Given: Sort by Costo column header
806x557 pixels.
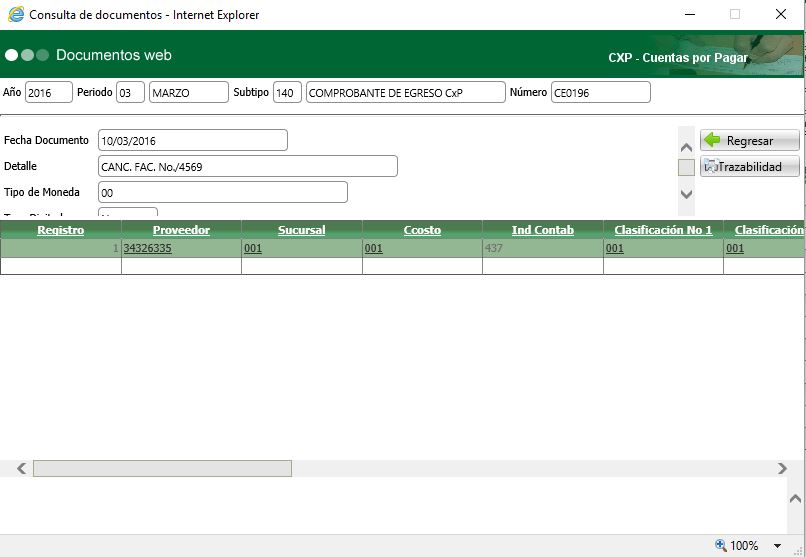Looking at the screenshot, I should 422,230.
